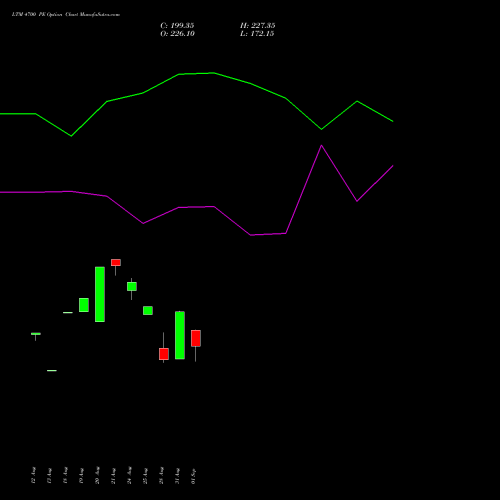The width and height of the screenshot is (500, 500).
Task: Click the green candle above 25 Aug
Action: tap(148, 310)
